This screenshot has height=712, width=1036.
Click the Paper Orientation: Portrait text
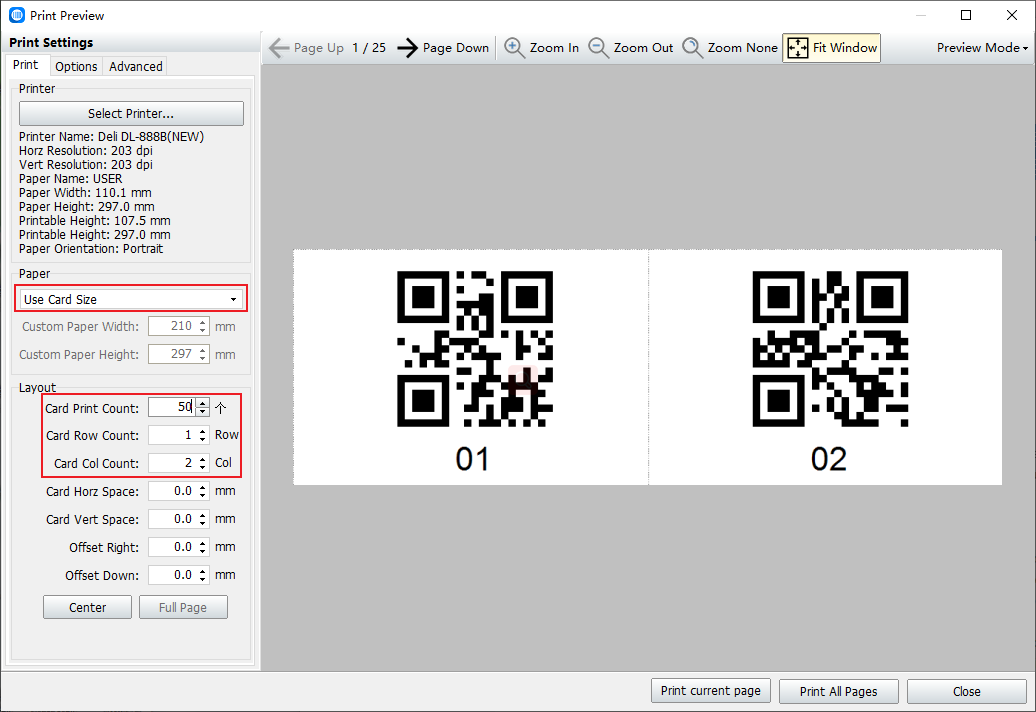pyautogui.click(x=91, y=249)
